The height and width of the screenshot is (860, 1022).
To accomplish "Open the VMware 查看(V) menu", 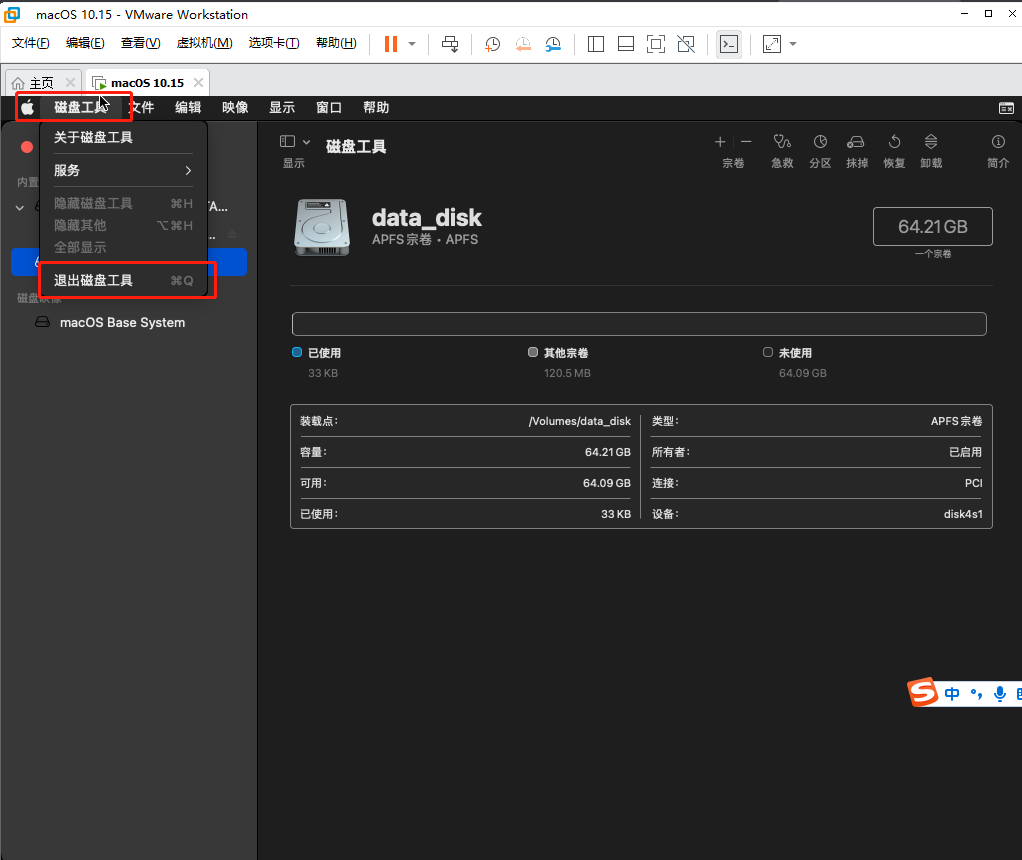I will pos(140,43).
